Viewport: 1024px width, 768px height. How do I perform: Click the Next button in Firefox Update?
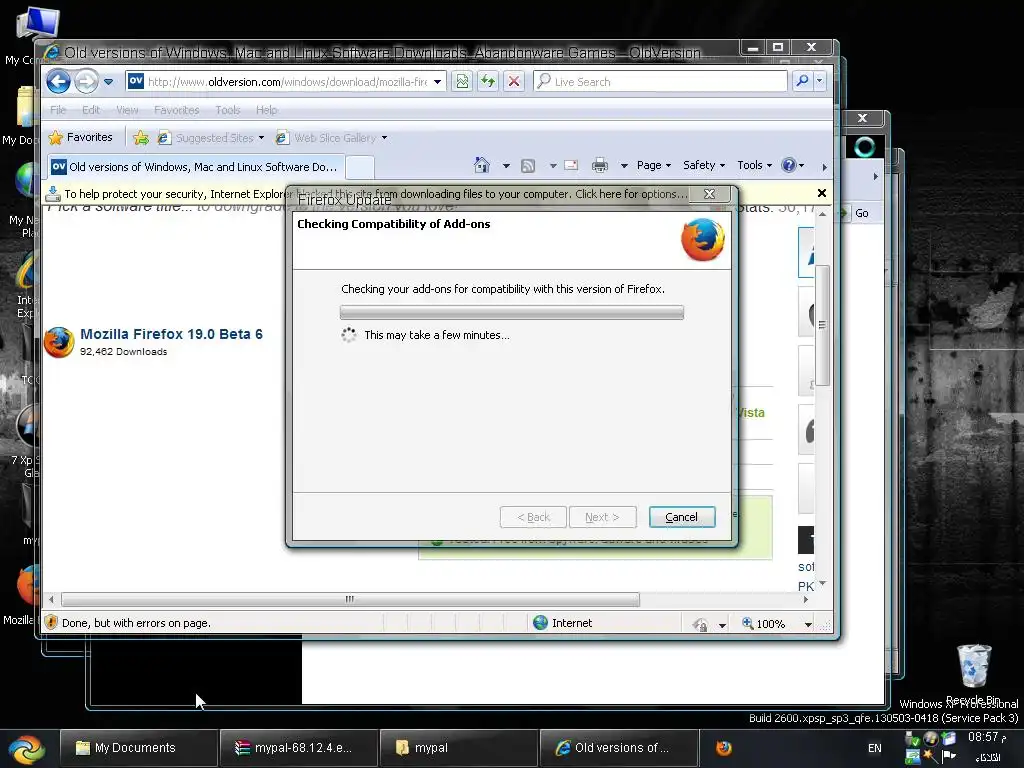coord(602,517)
